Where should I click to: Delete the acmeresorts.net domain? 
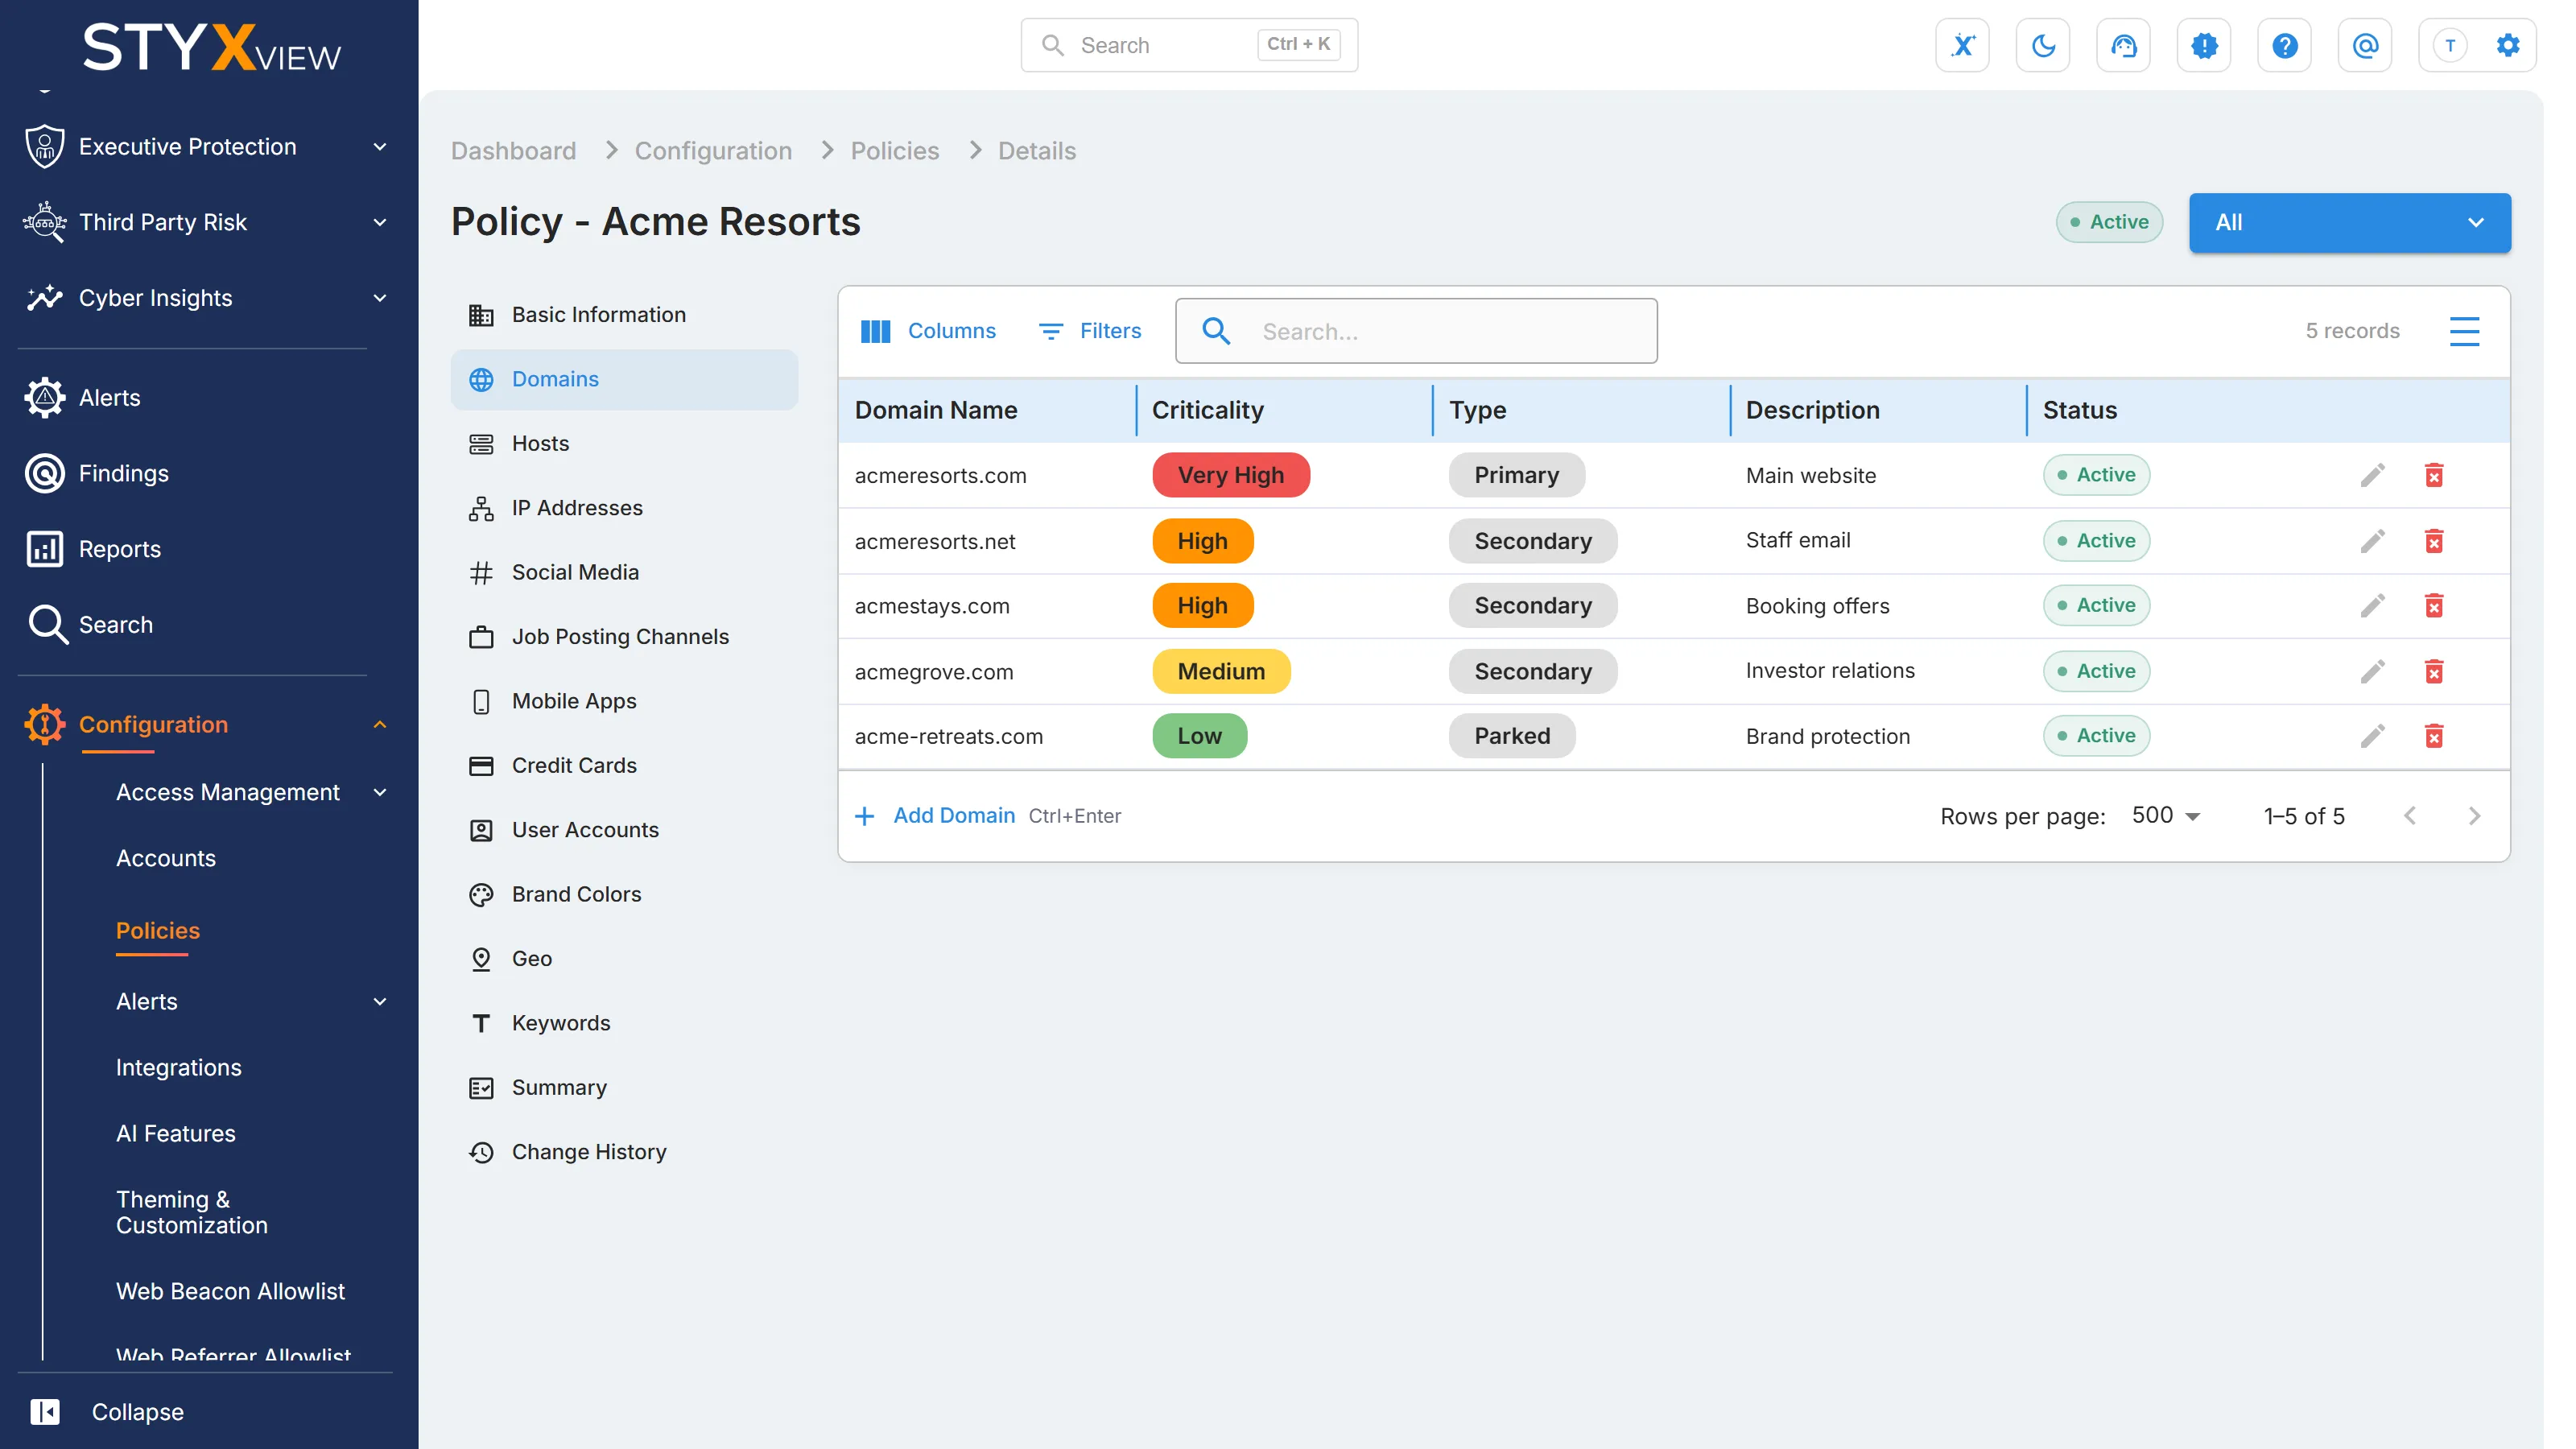click(x=2433, y=541)
